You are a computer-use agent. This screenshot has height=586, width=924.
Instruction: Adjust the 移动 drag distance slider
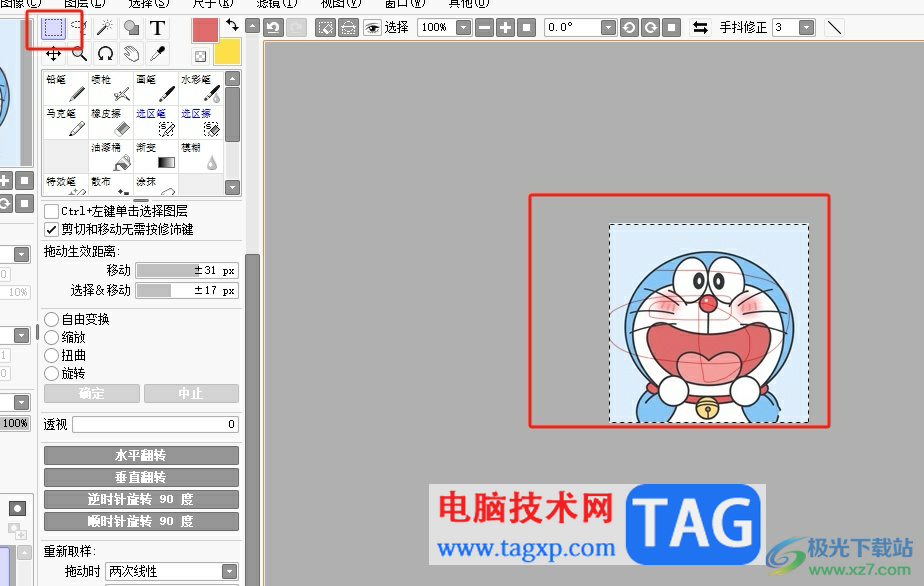187,271
